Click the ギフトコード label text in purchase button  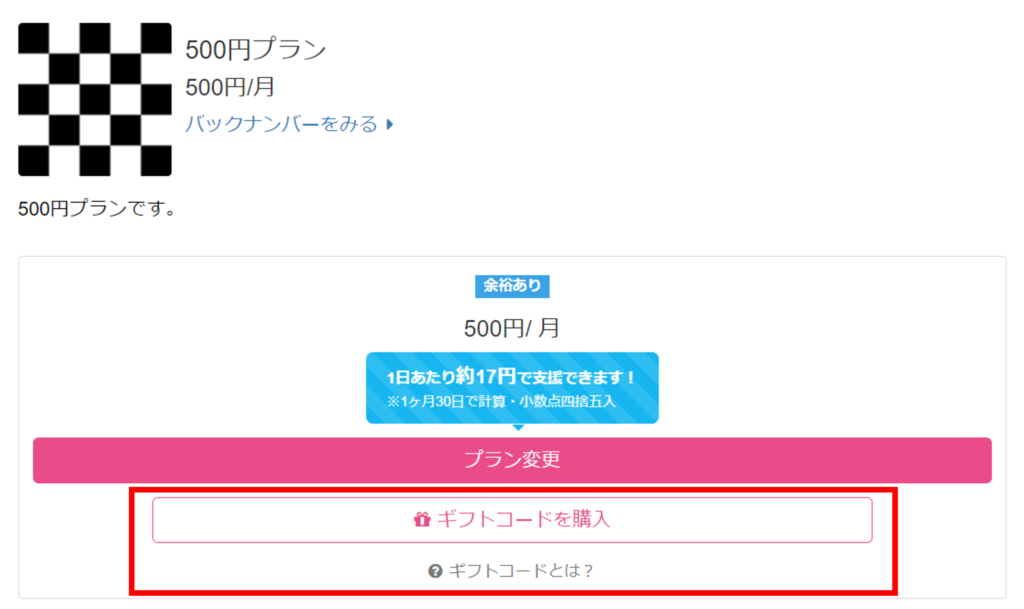point(480,520)
